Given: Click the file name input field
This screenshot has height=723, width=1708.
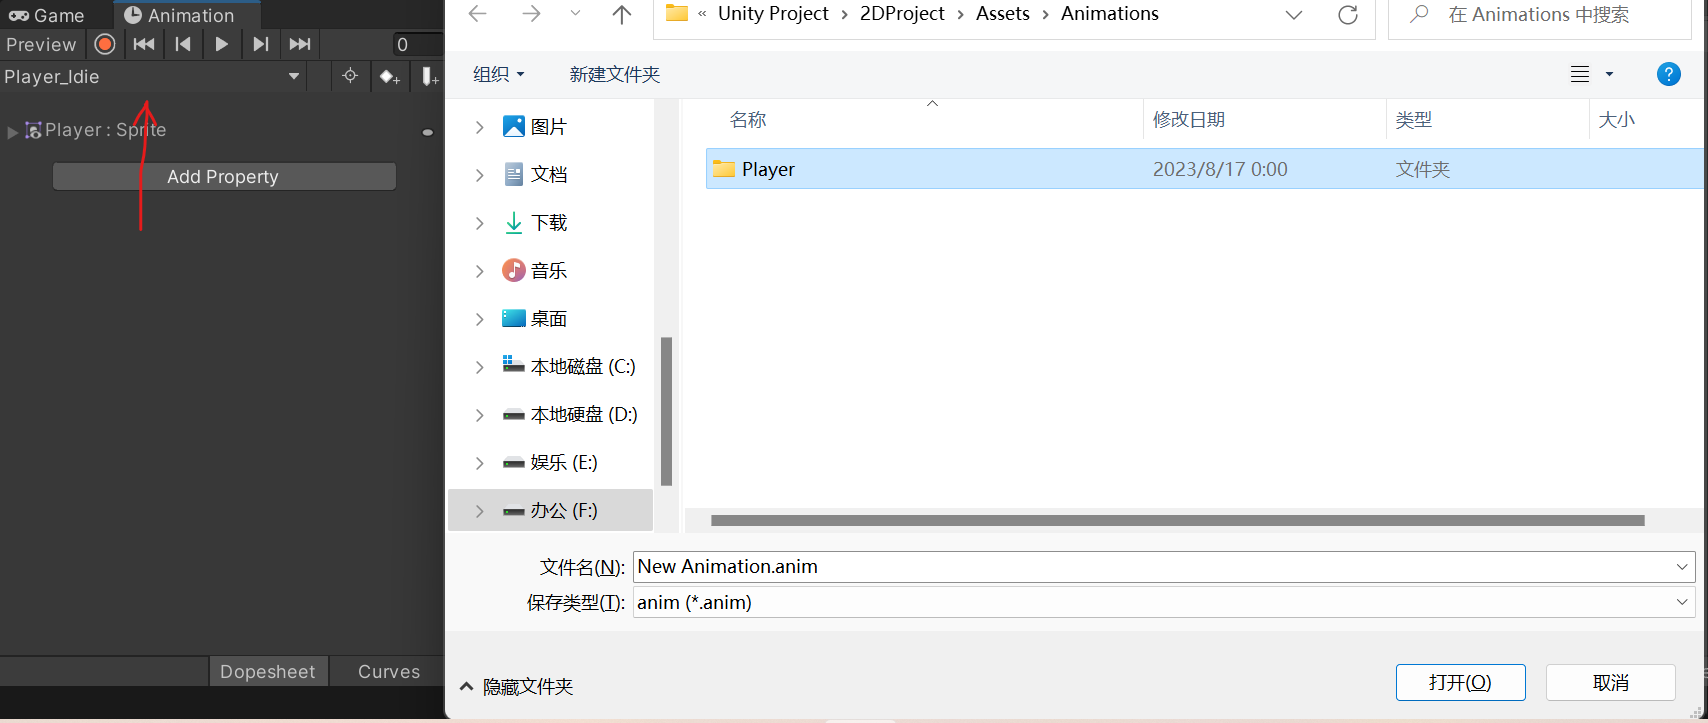Looking at the screenshot, I should tap(1150, 567).
